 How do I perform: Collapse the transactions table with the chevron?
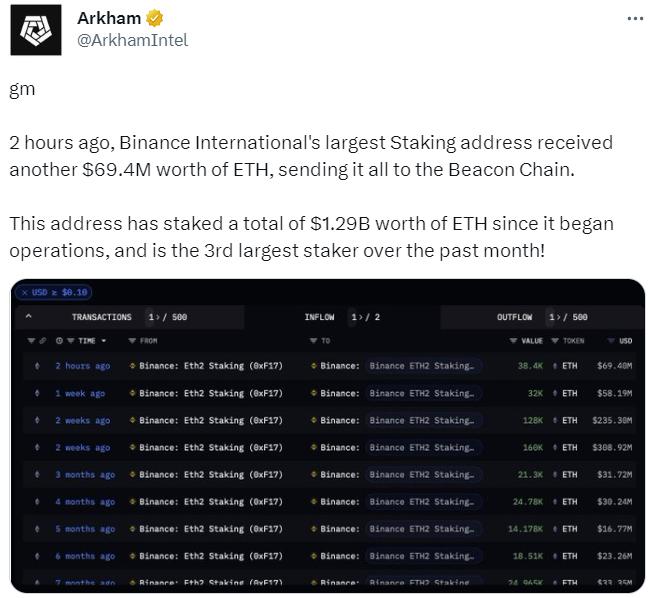29,317
